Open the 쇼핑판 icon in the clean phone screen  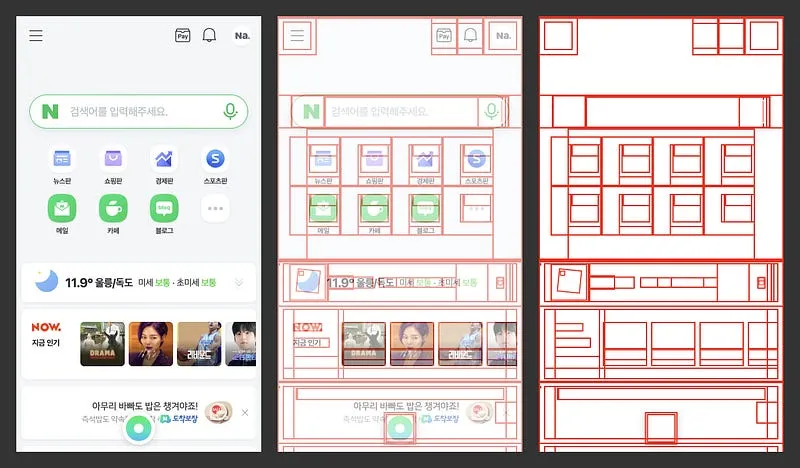tap(113, 159)
